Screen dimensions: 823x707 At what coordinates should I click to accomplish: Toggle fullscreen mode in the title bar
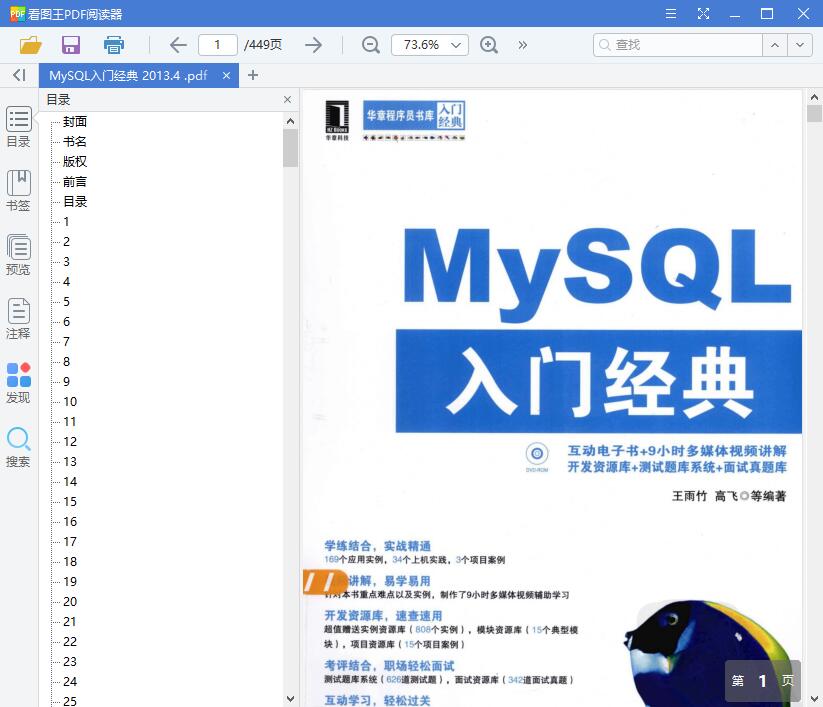pyautogui.click(x=703, y=14)
